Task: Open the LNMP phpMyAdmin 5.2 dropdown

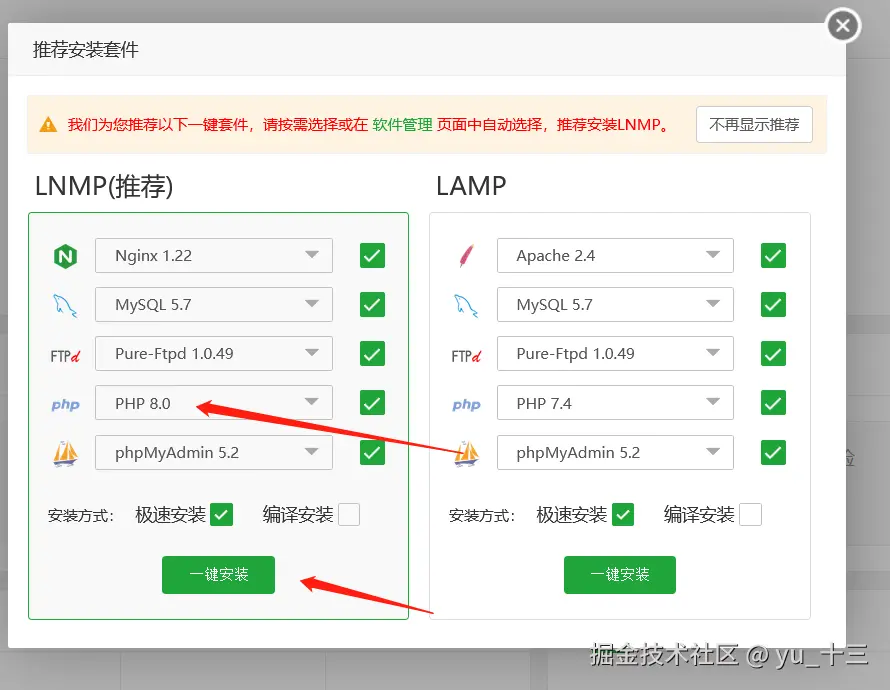Action: (214, 452)
